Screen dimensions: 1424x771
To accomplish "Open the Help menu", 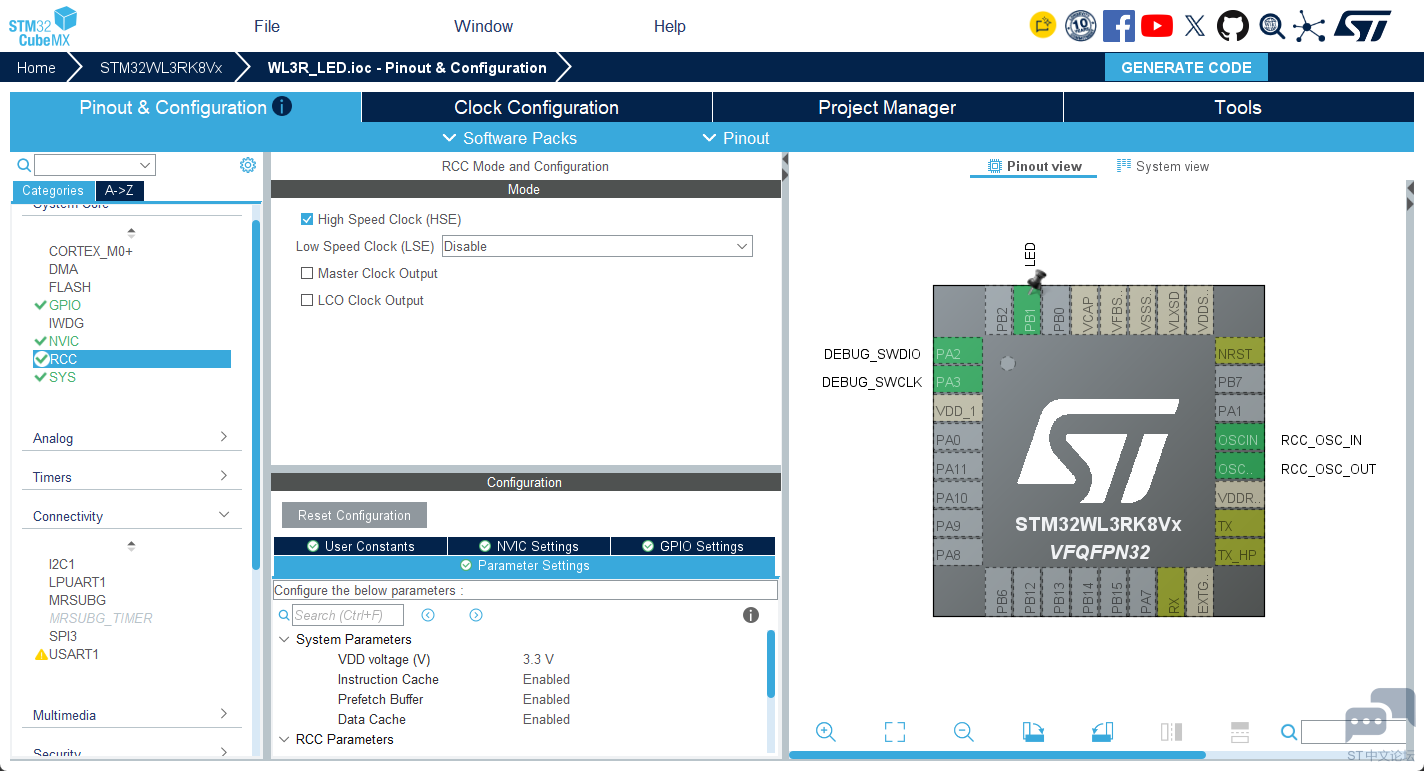I will click(x=670, y=26).
